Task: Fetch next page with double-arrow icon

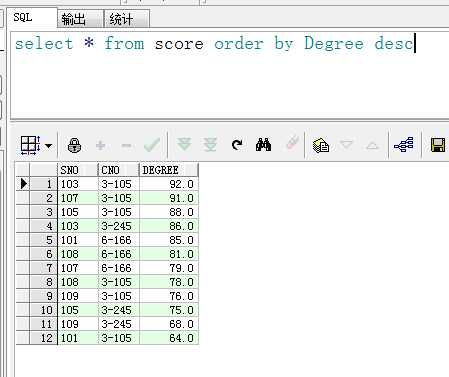Action: (184, 145)
